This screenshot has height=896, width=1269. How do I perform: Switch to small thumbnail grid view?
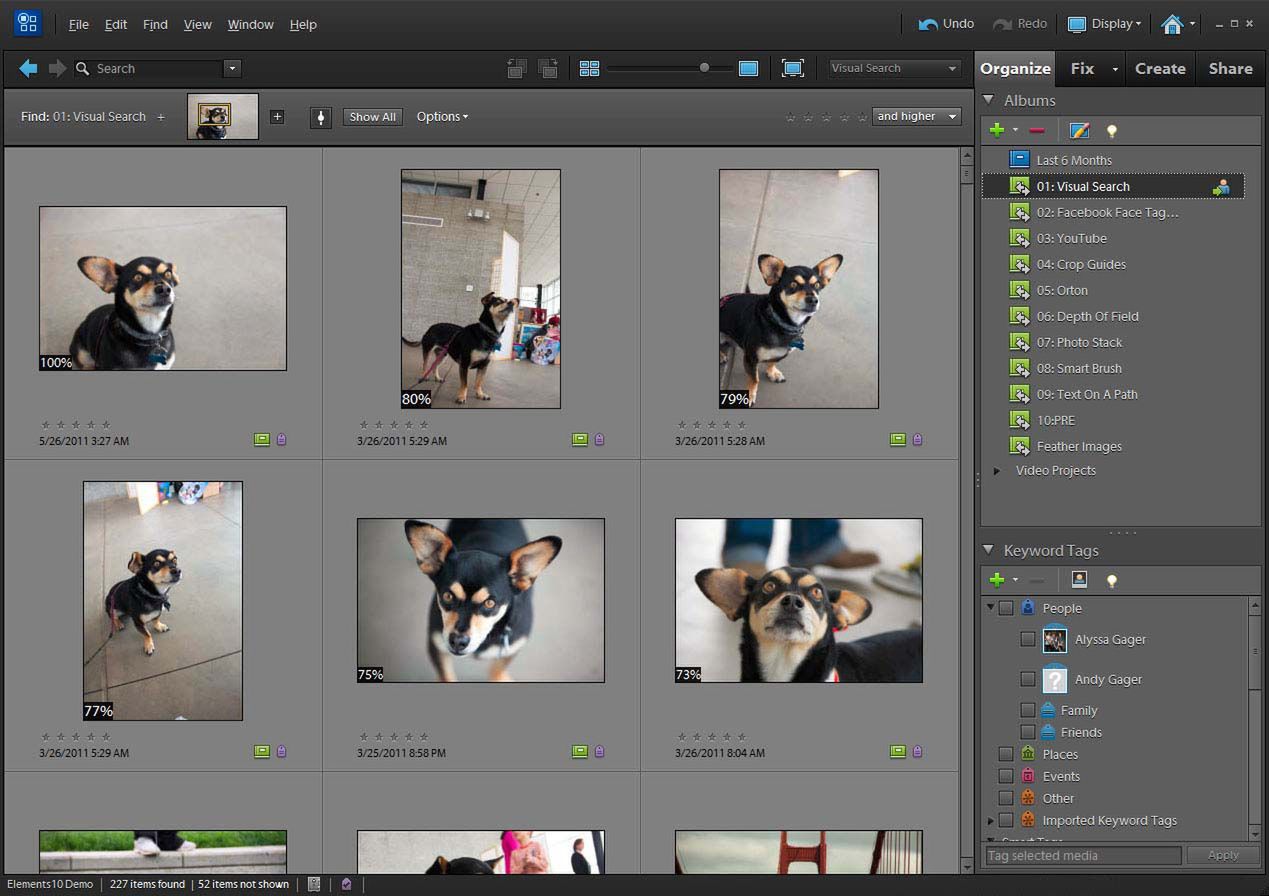pyautogui.click(x=589, y=68)
